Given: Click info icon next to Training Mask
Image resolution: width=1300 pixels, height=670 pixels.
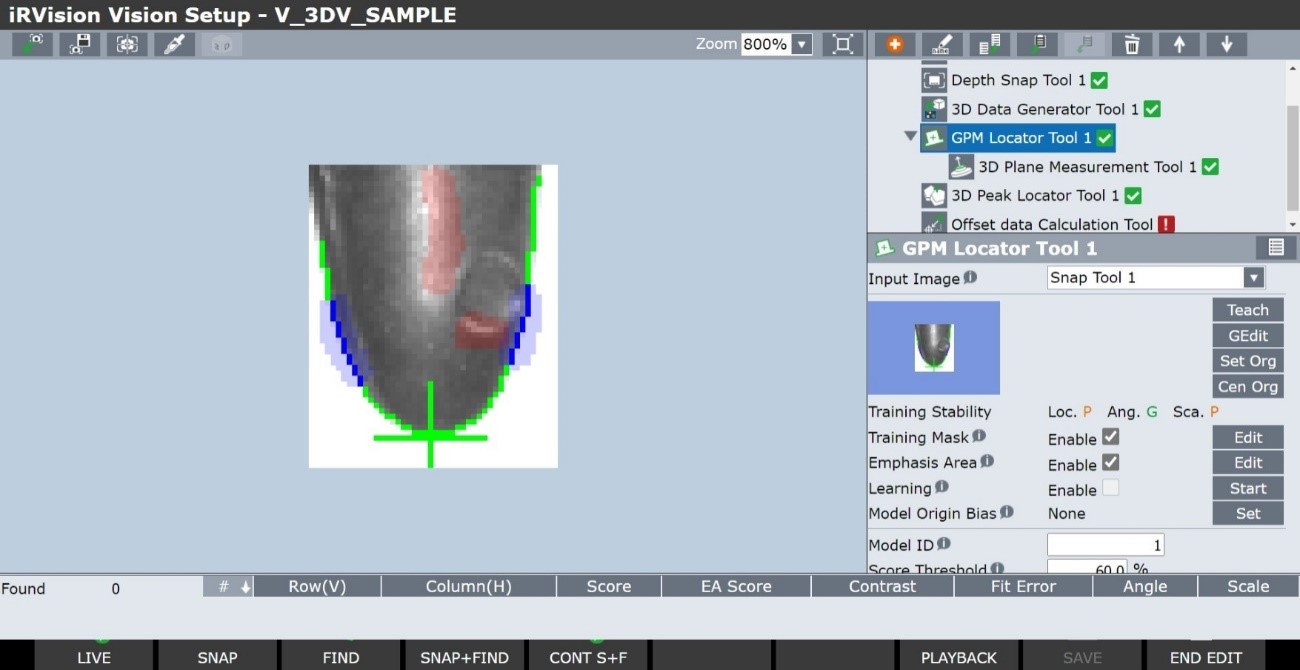Looking at the screenshot, I should click(979, 436).
